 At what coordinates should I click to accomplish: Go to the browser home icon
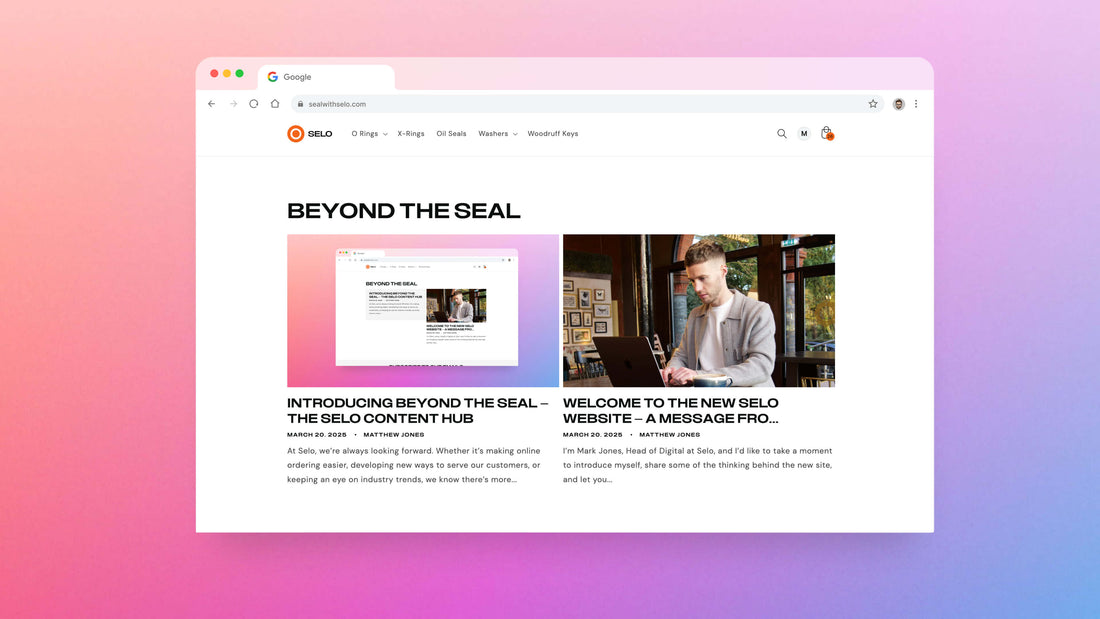pyautogui.click(x=275, y=104)
